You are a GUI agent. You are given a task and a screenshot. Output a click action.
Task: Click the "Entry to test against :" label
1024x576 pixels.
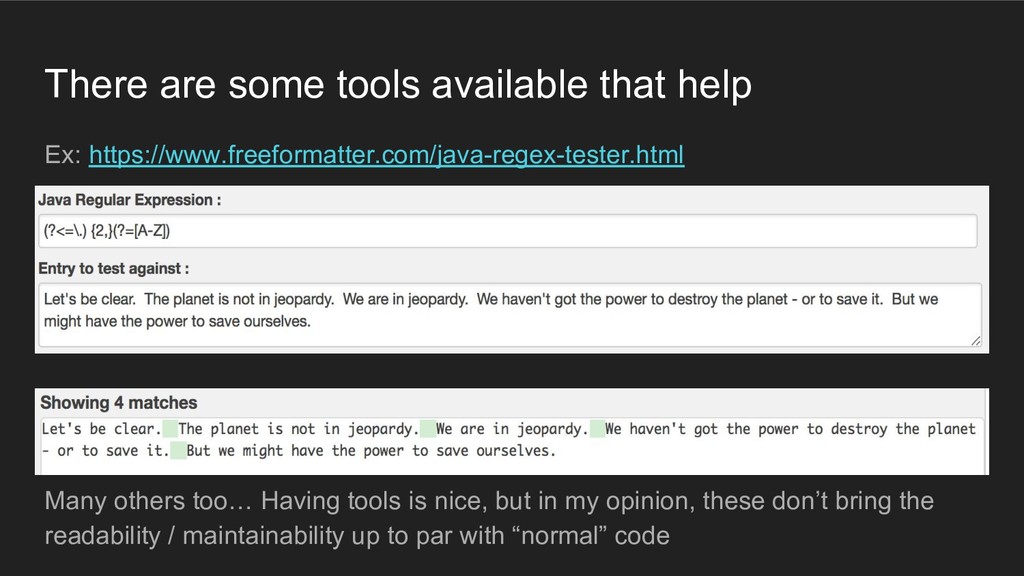click(114, 268)
